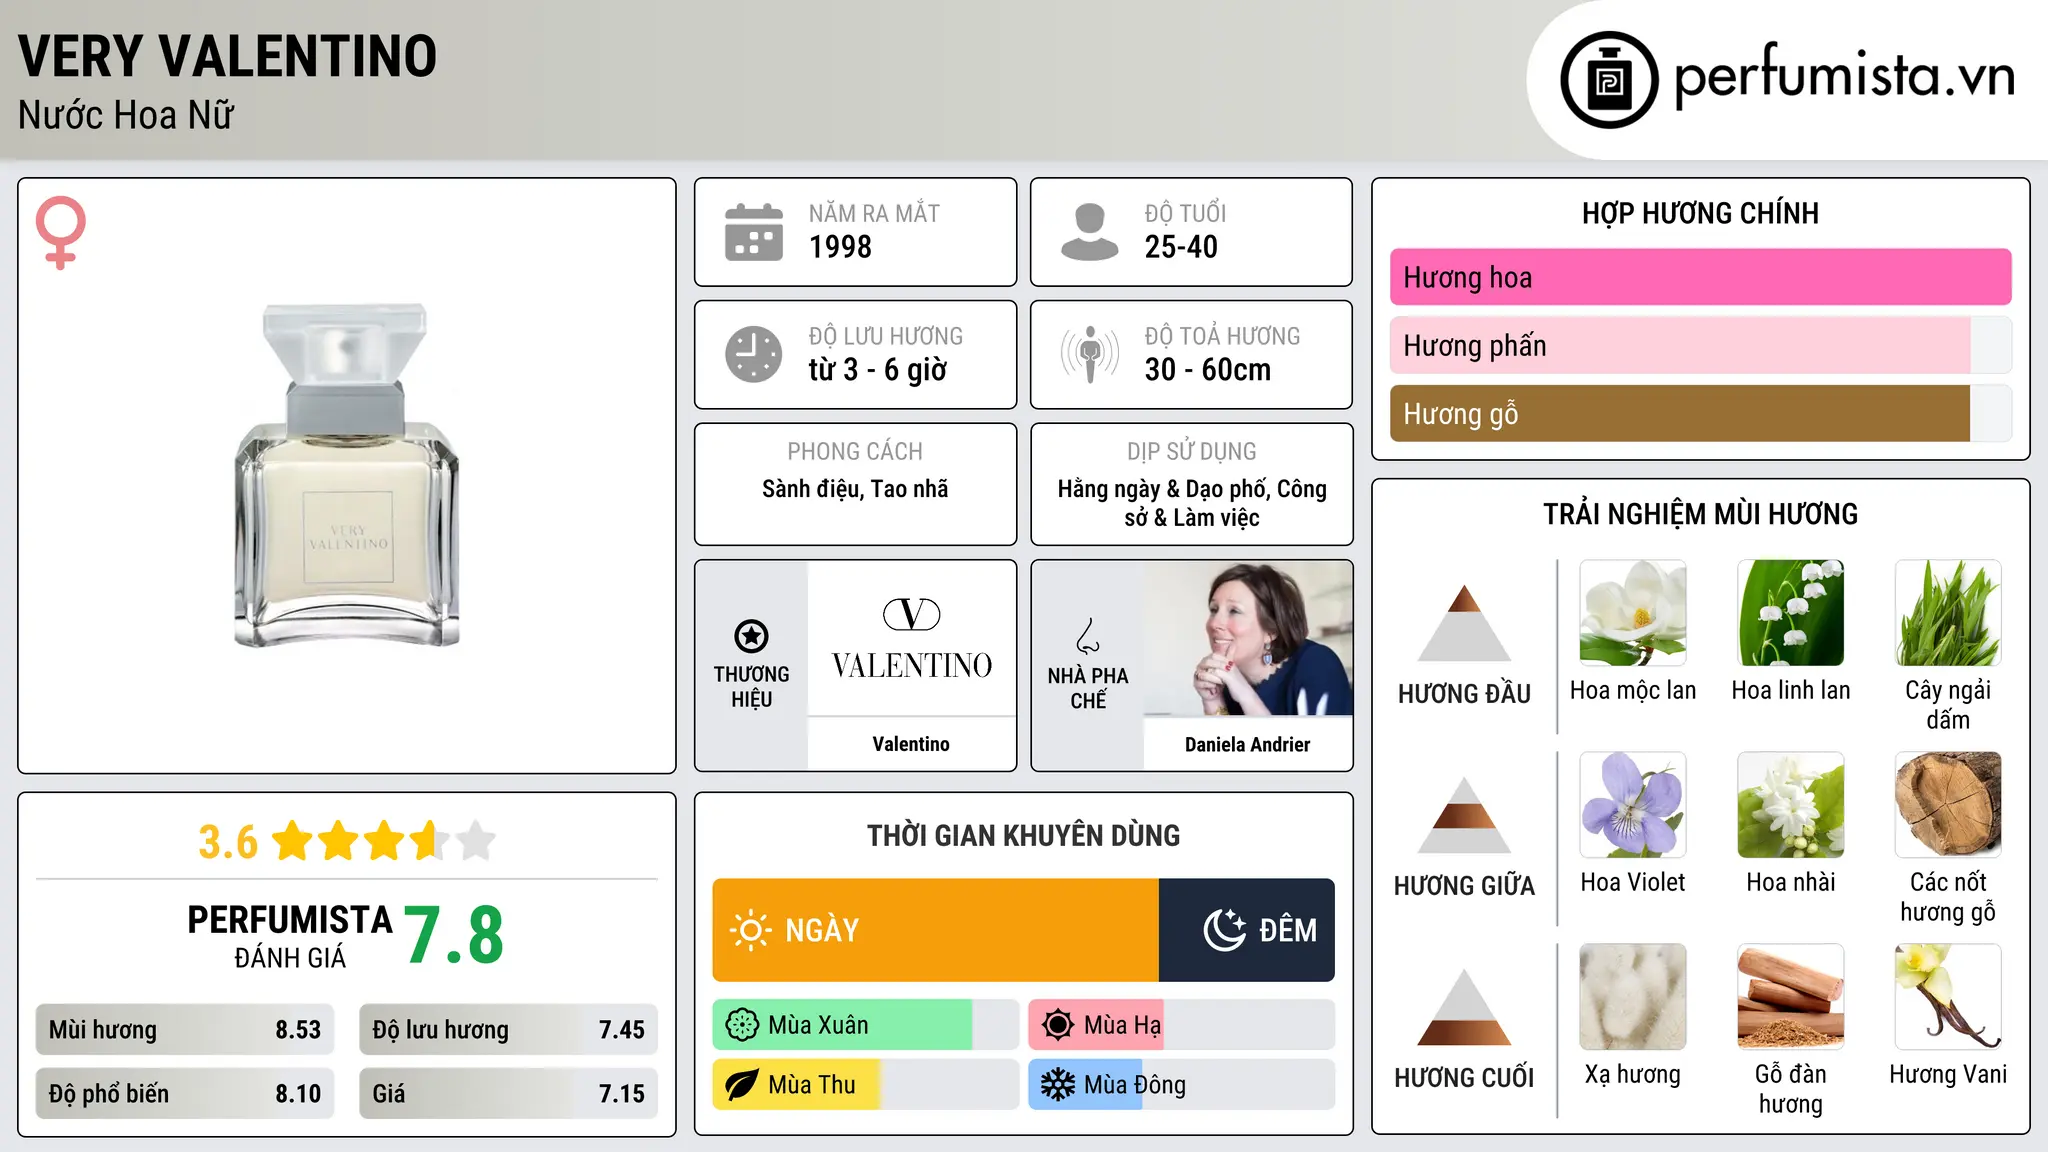2048x1152 pixels.
Task: Click the Hương giữa pyramid icon
Action: pyautogui.click(x=1464, y=815)
